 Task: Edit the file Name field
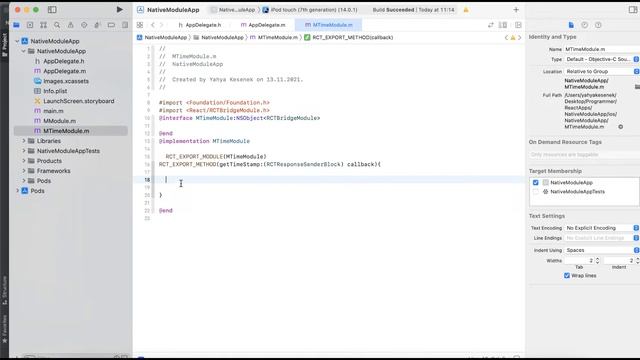point(602,49)
